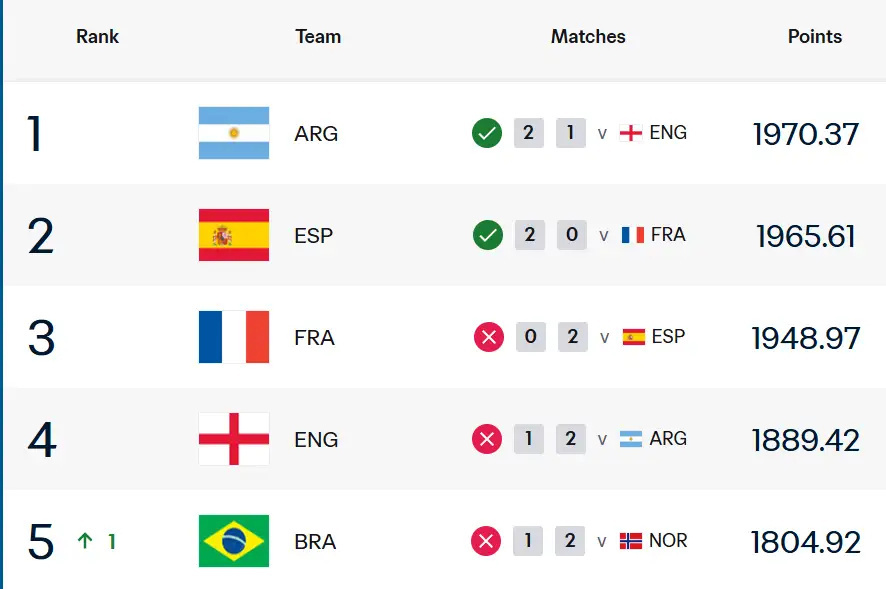Click the Brazil flag in rank 5
This screenshot has height=589, width=886.
point(234,541)
